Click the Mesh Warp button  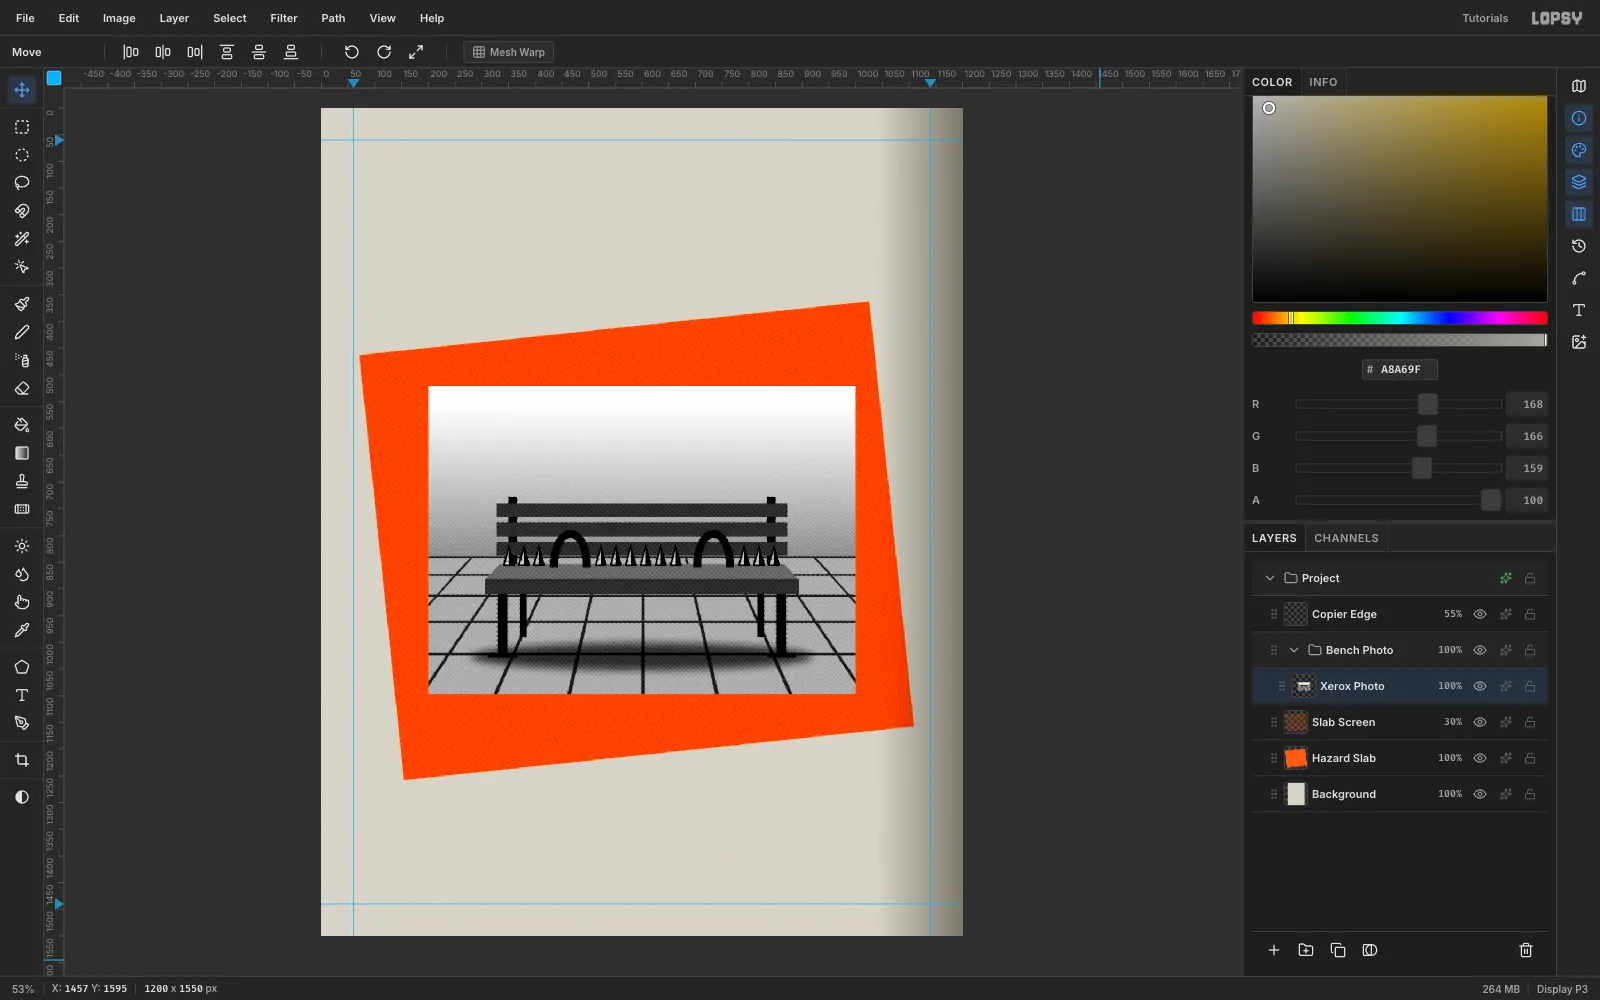tap(508, 52)
